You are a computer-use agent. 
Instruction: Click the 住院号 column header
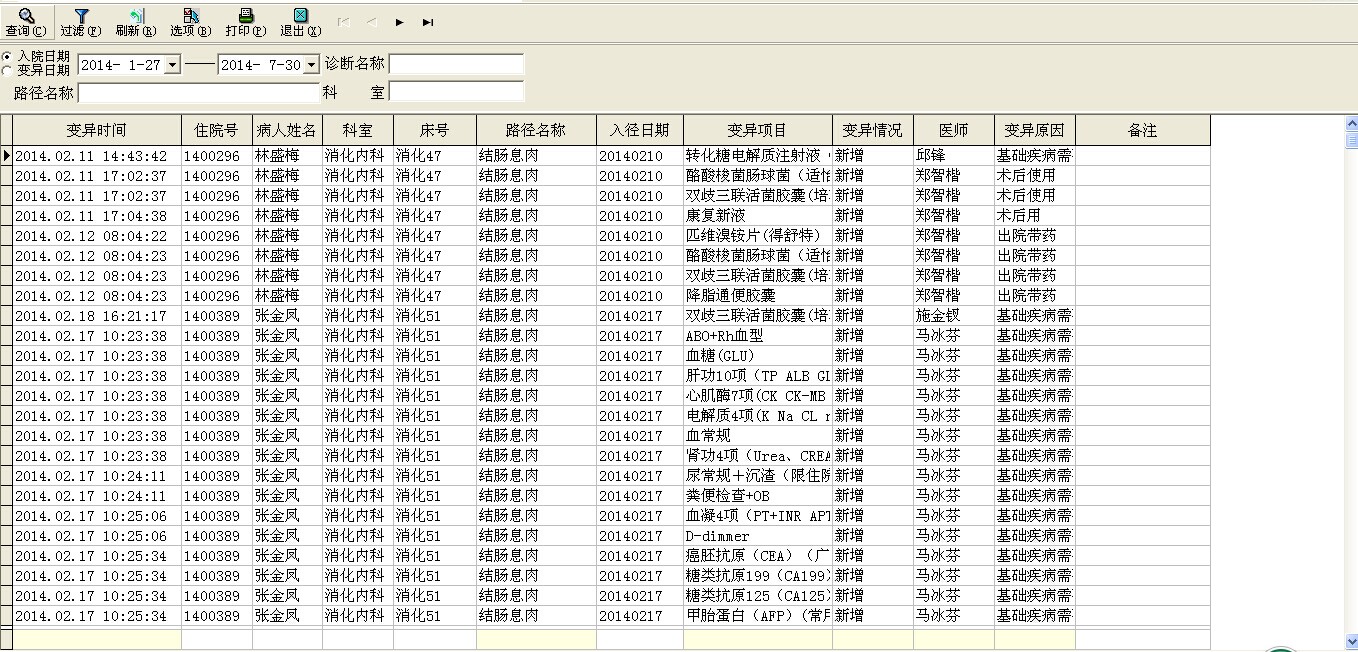[x=217, y=130]
